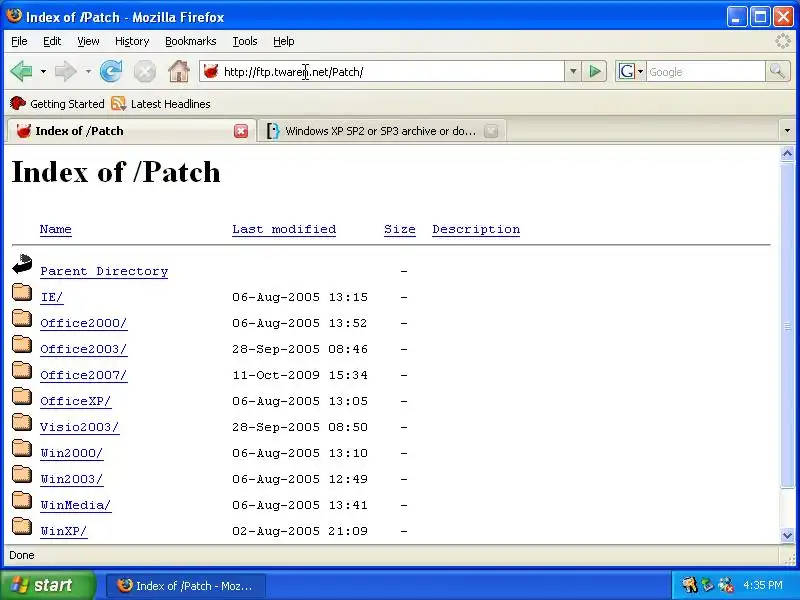
Task: Click the folder icon beside Office2003/
Action: pos(22,344)
